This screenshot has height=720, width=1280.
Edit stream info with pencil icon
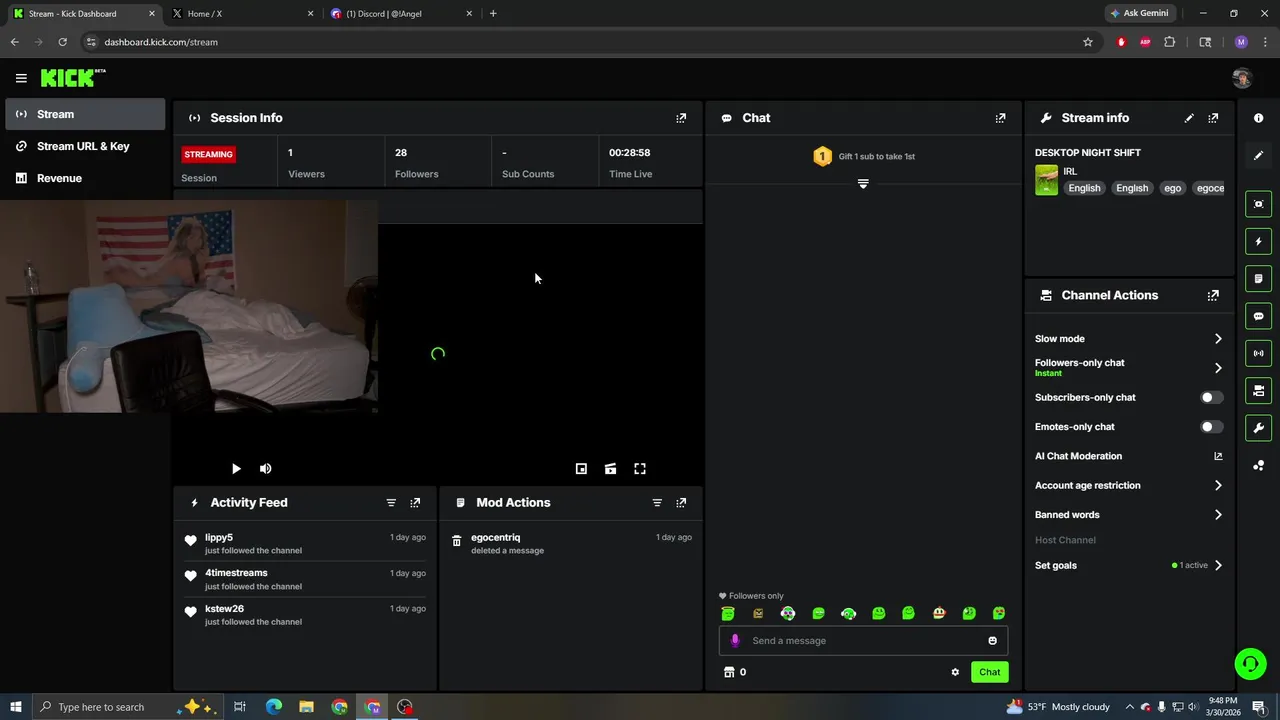1189,118
